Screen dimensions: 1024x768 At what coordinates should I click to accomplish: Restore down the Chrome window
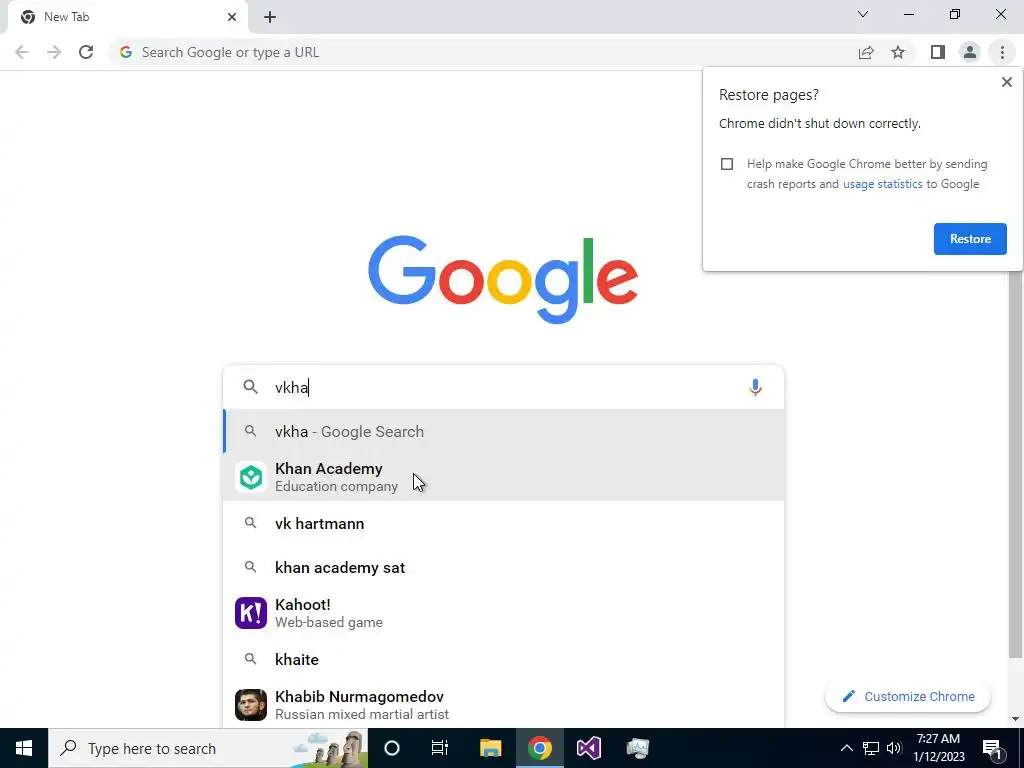(955, 14)
